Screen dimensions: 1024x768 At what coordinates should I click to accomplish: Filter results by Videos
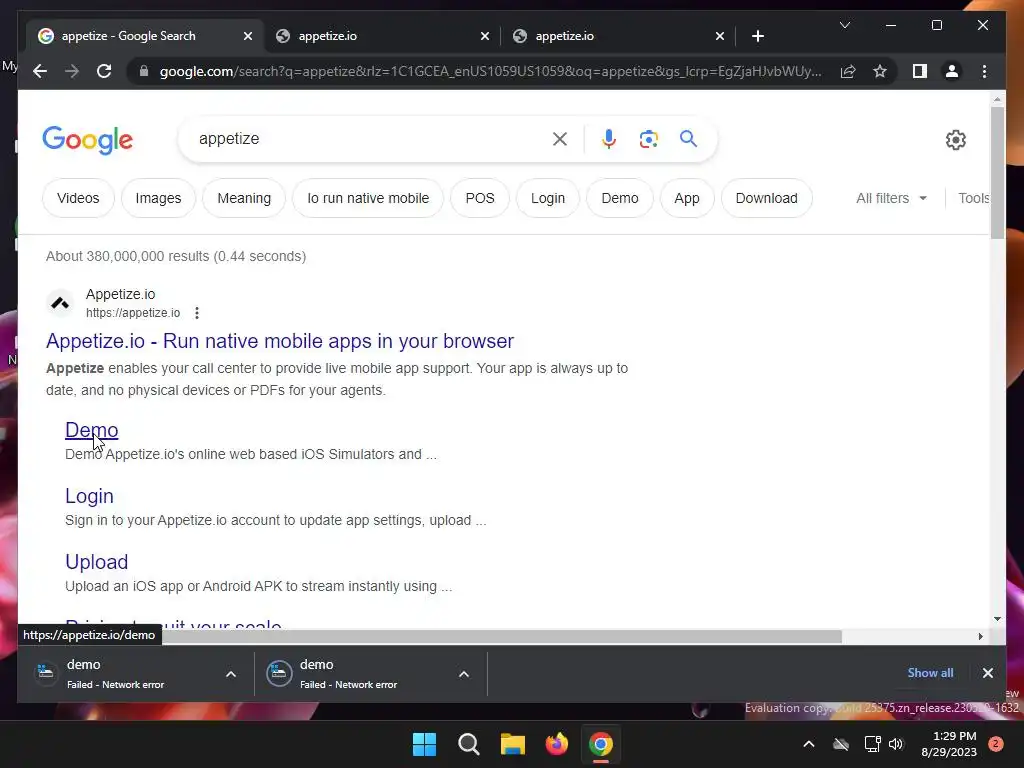click(x=78, y=198)
